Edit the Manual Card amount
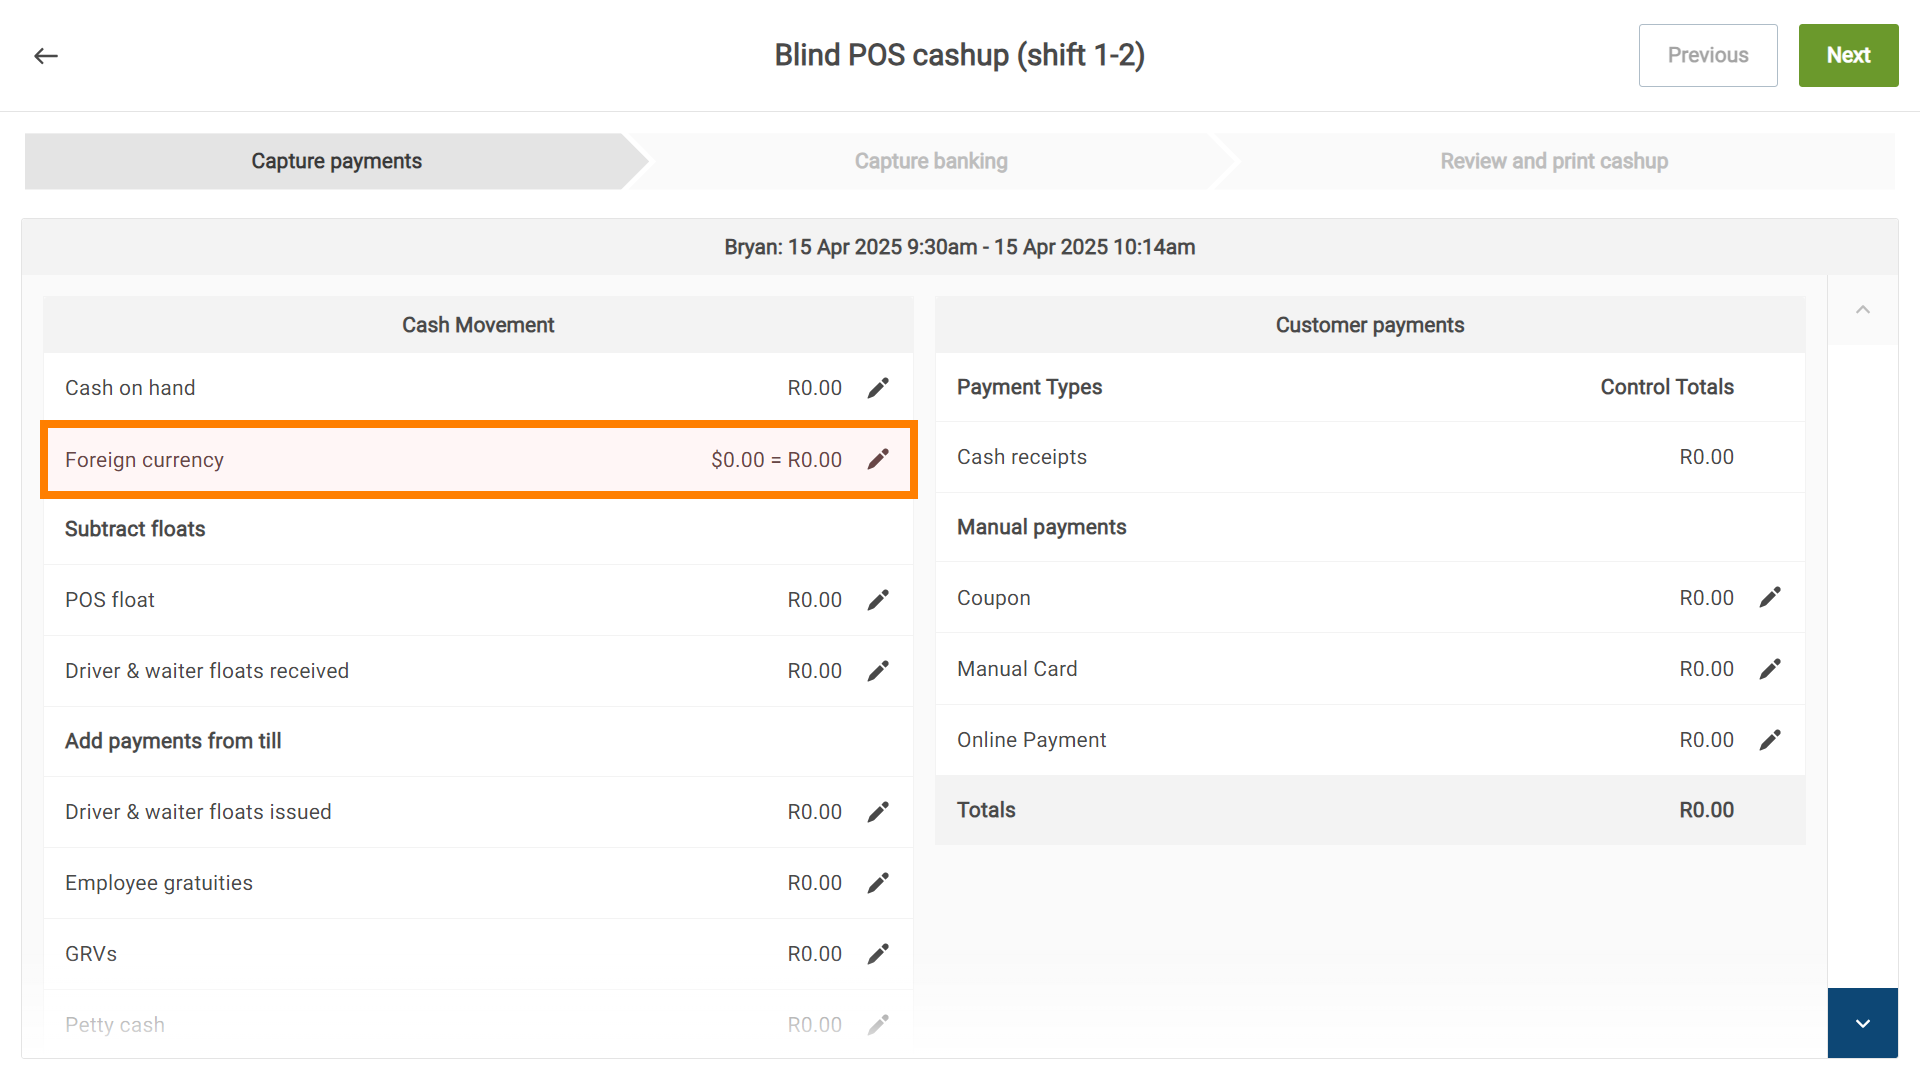The width and height of the screenshot is (1920, 1080). click(1770, 669)
